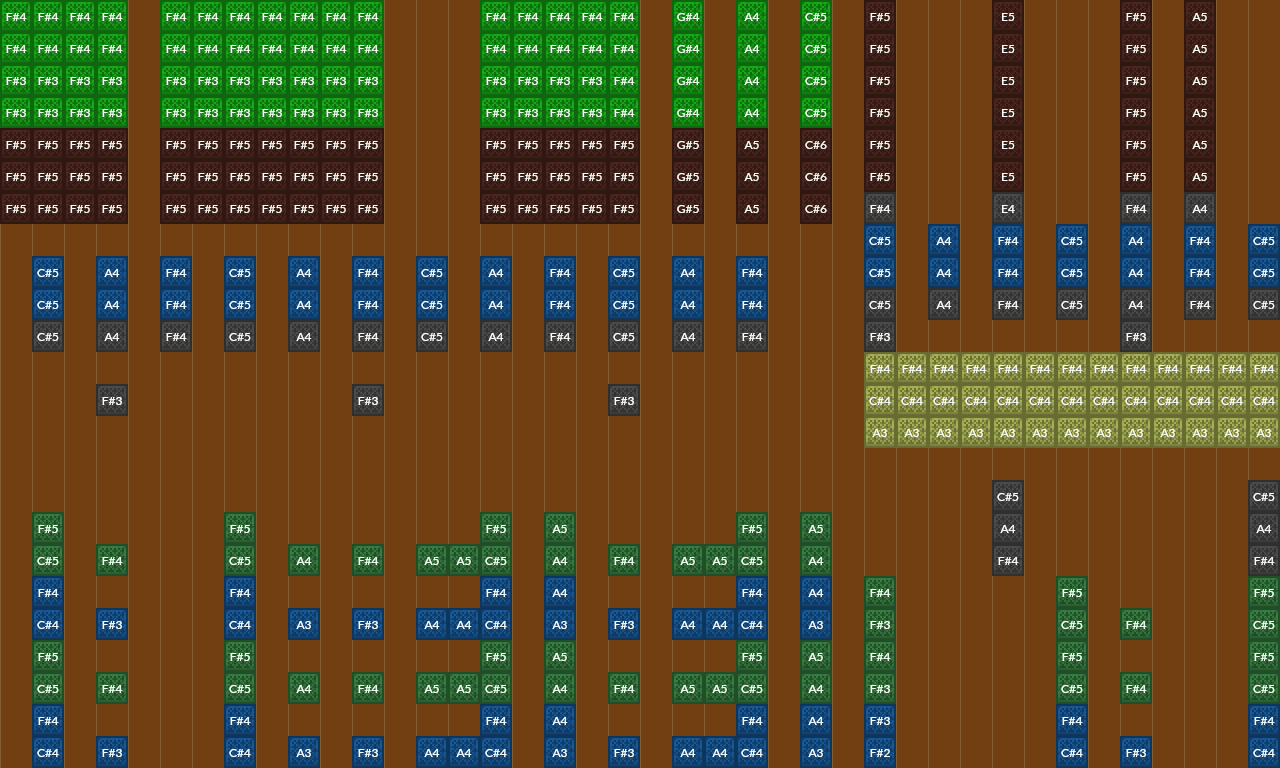
Task: Select a green F#5 note block lower left
Action: point(47,529)
